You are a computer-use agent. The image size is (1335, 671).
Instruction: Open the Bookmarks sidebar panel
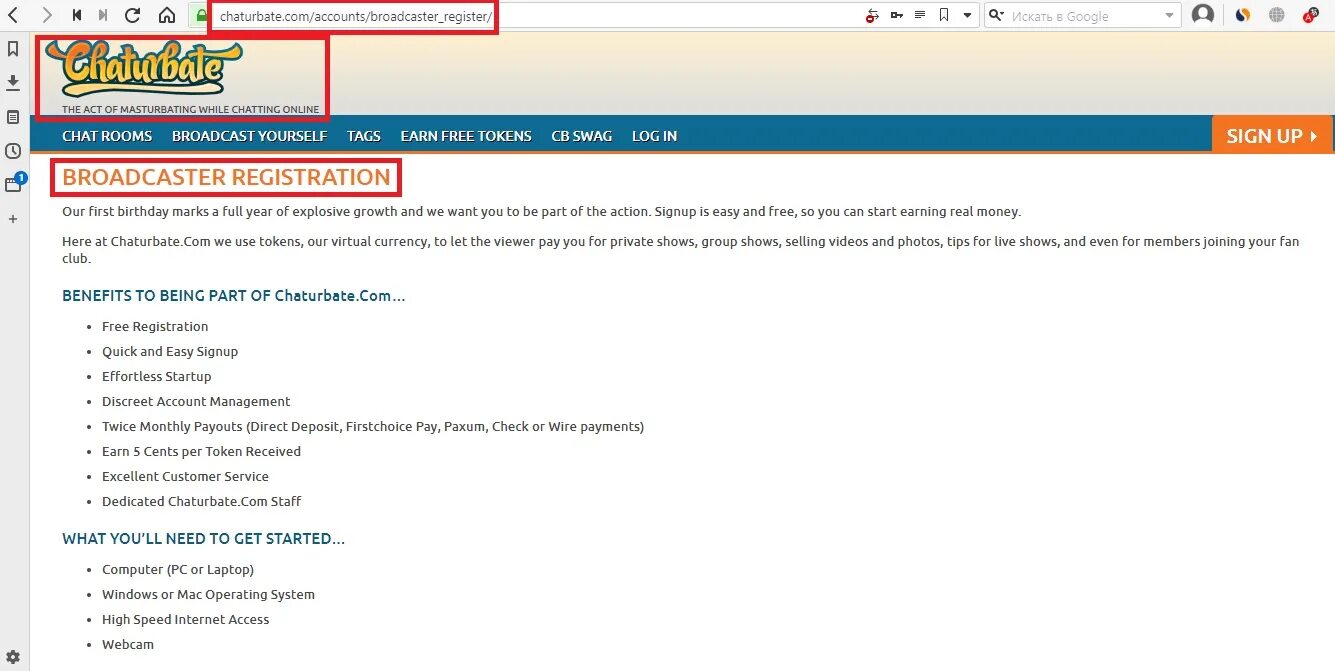[13, 48]
